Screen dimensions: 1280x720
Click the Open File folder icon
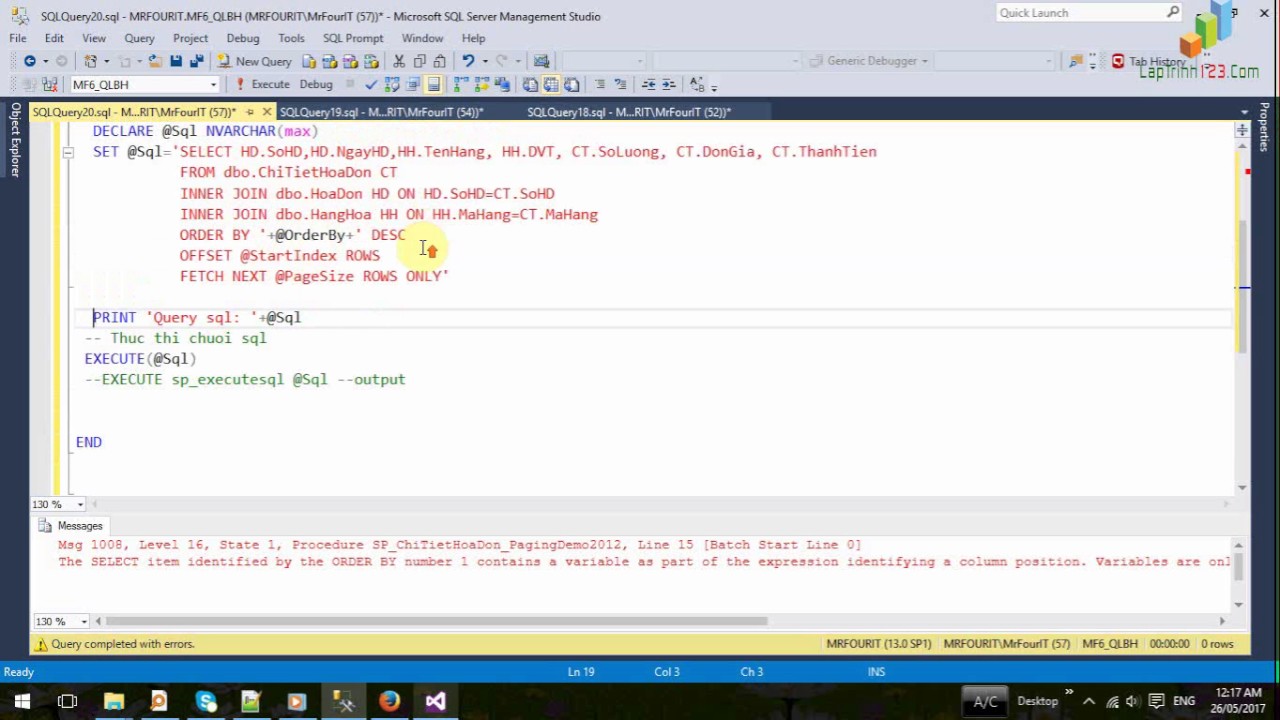155,61
